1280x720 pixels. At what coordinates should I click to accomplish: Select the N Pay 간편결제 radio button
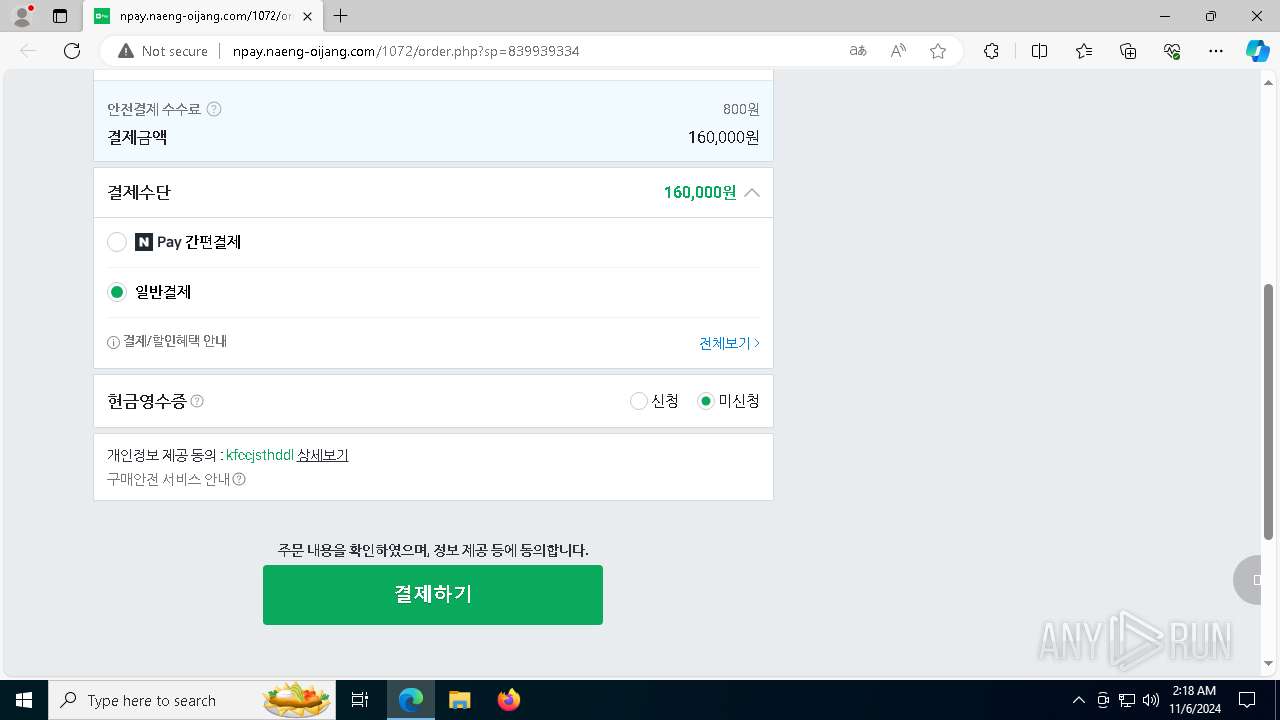click(x=117, y=242)
